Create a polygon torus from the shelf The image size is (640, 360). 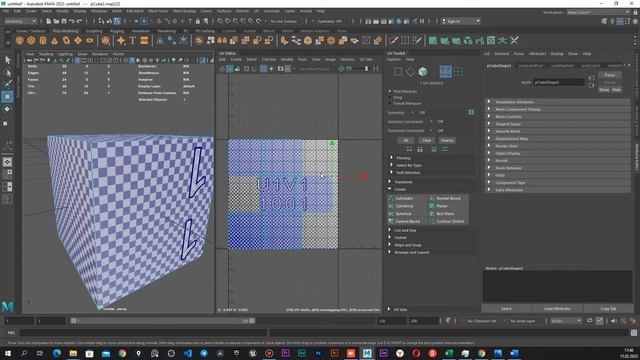pos(66,40)
